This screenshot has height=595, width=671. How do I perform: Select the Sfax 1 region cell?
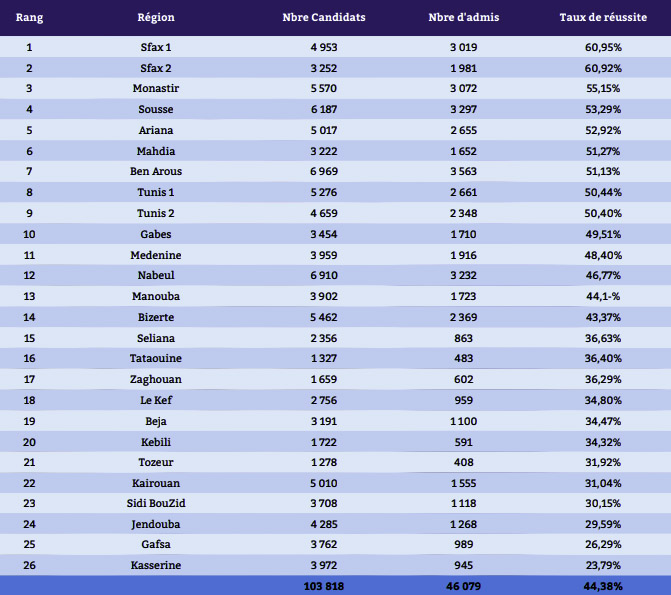156,47
